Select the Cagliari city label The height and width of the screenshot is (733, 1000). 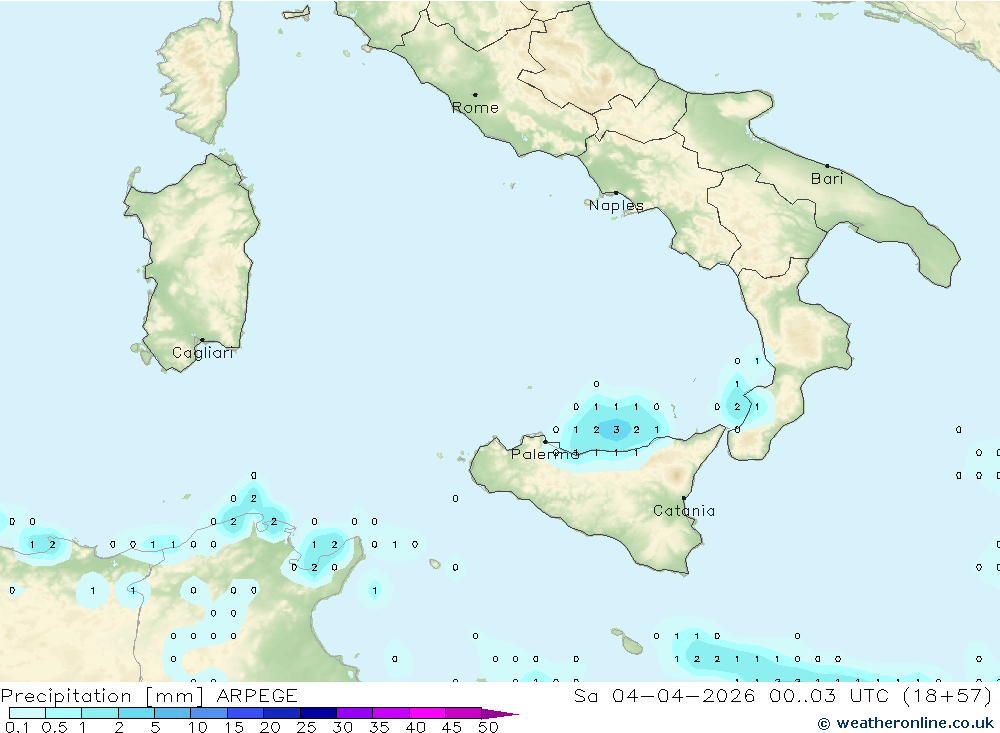tap(203, 353)
